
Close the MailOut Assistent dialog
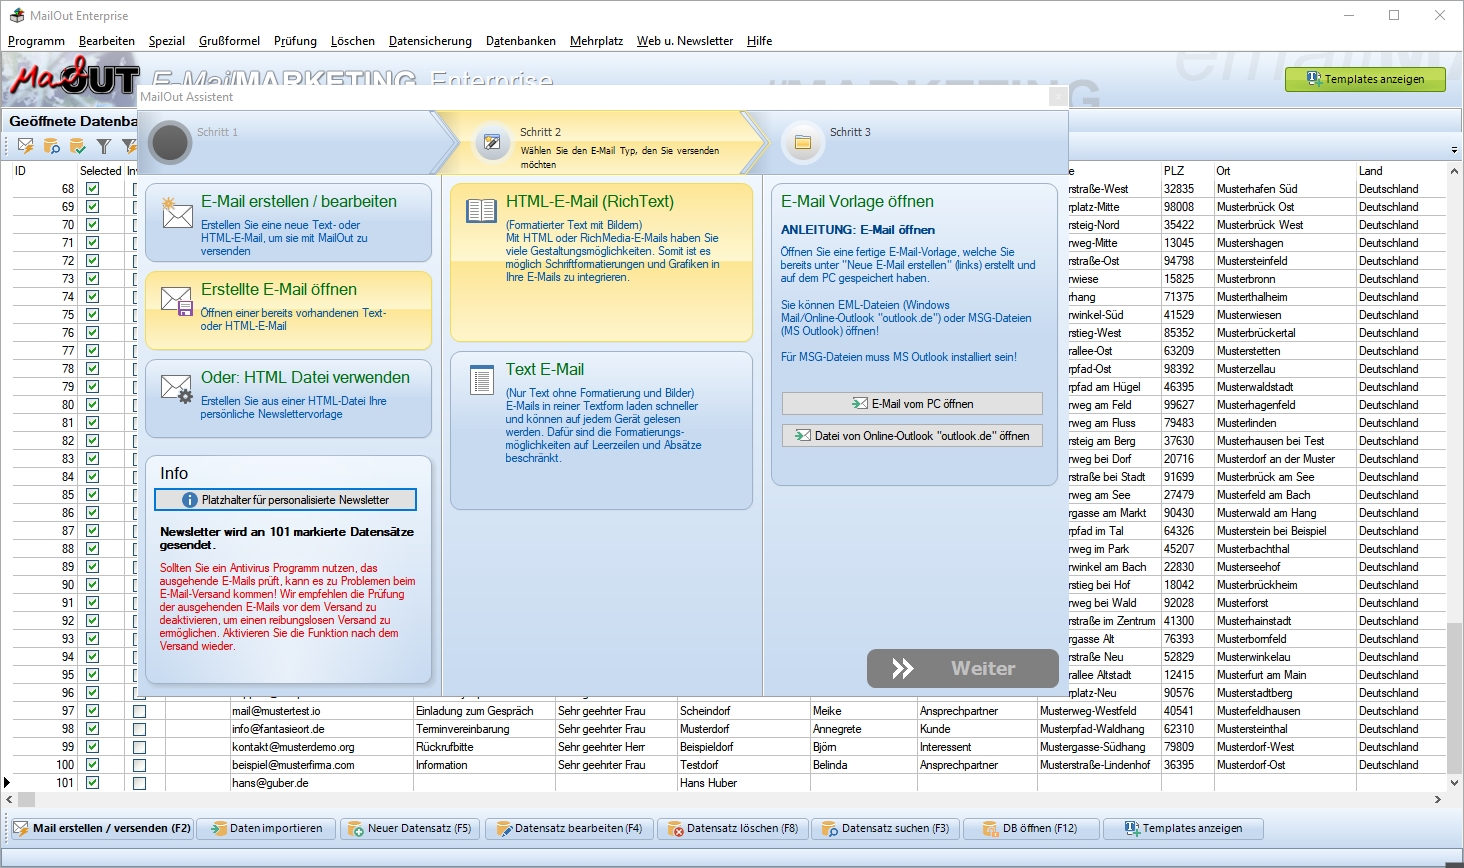[x=1057, y=96]
